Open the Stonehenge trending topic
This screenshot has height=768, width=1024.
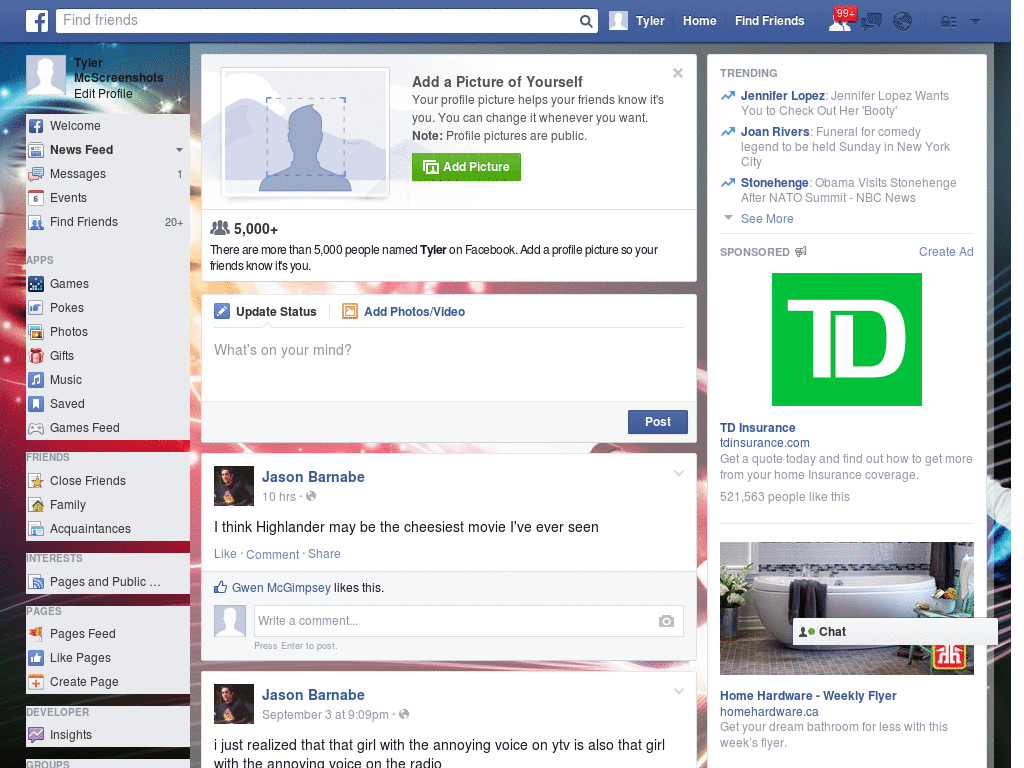[775, 183]
